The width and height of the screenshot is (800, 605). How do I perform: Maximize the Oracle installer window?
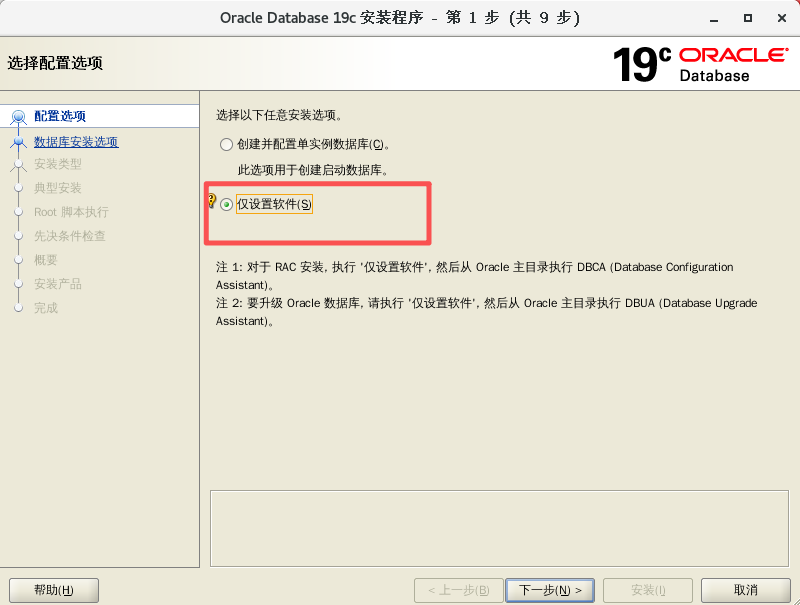click(x=747, y=18)
